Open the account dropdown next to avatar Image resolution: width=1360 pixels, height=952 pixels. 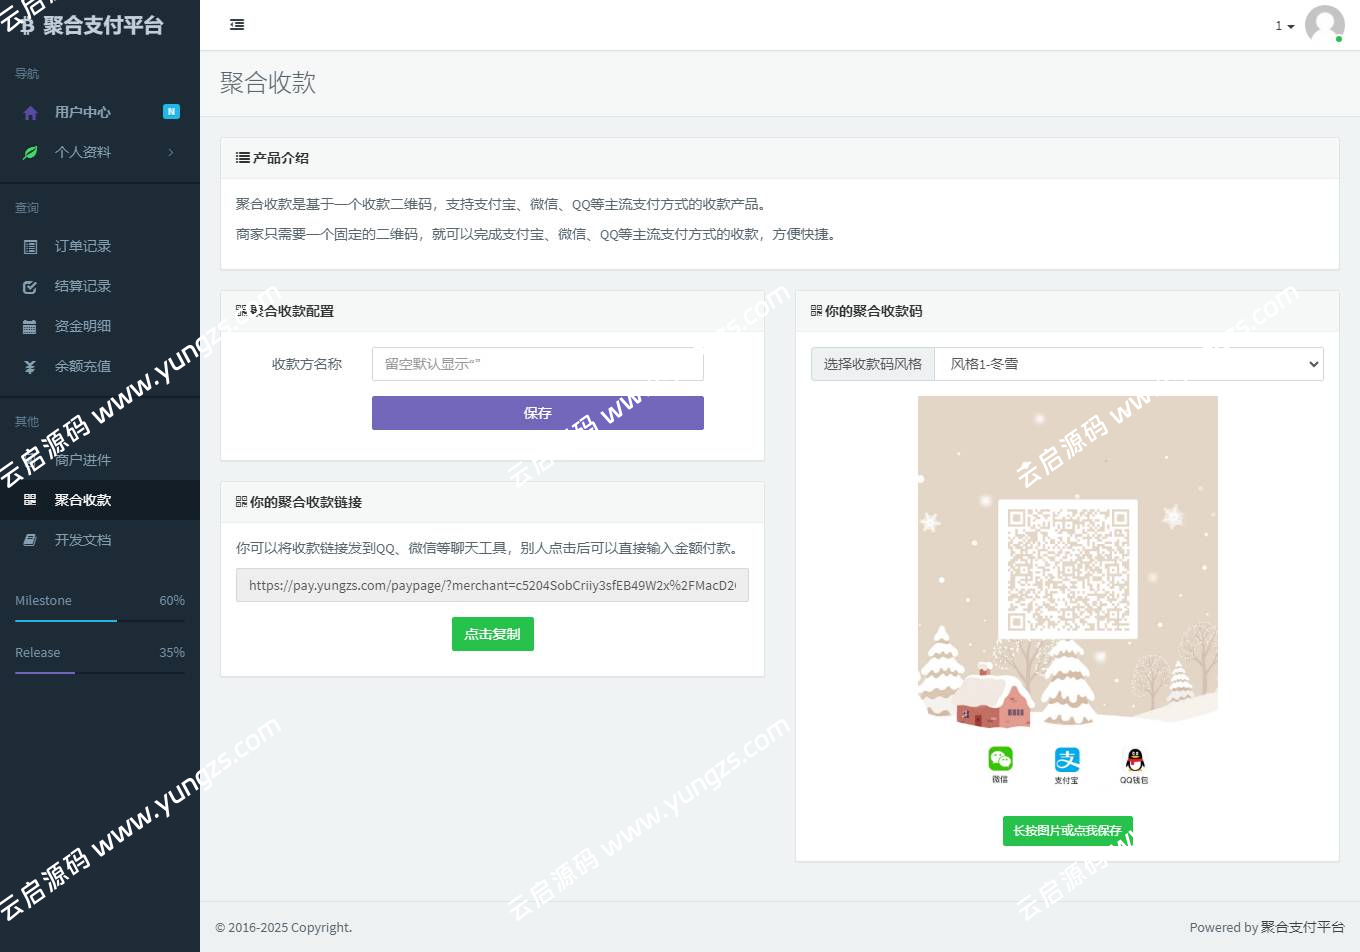(x=1283, y=26)
